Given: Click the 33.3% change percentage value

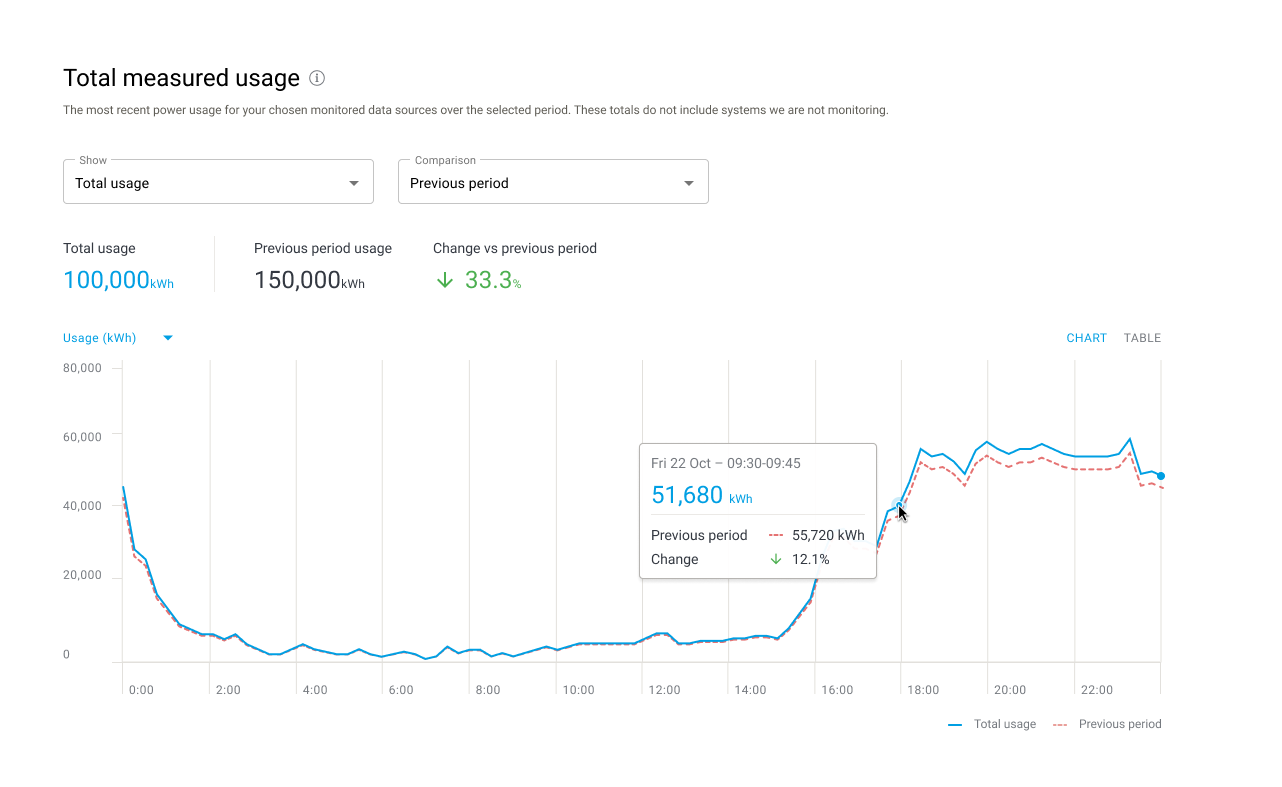Looking at the screenshot, I should (493, 280).
